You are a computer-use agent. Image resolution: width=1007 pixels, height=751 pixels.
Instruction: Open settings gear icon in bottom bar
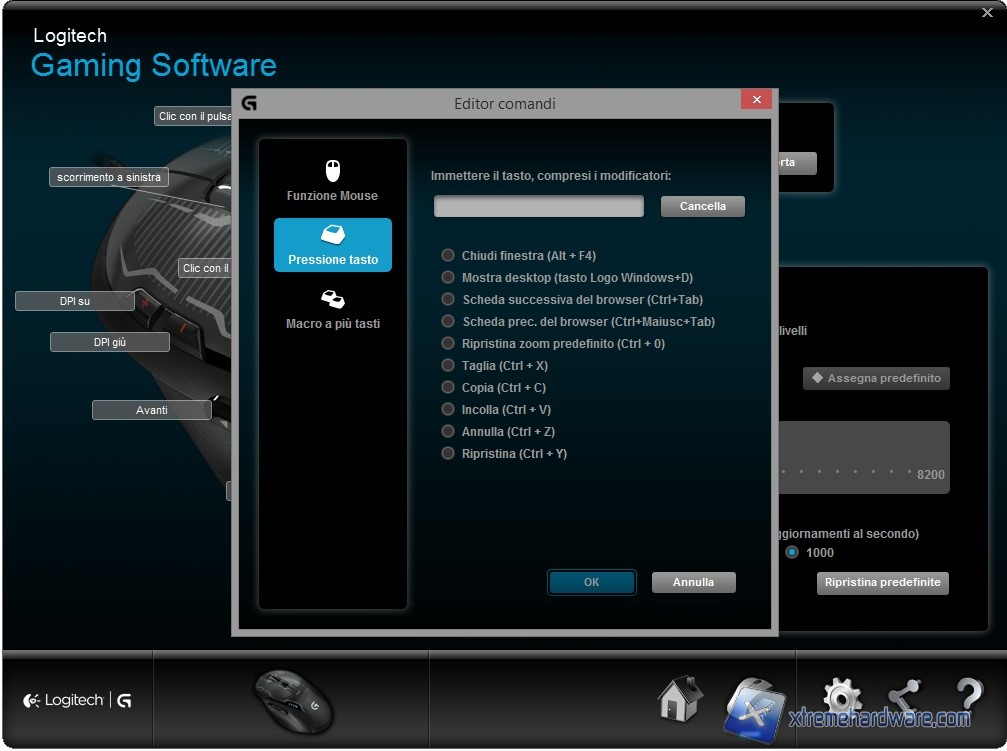(842, 697)
